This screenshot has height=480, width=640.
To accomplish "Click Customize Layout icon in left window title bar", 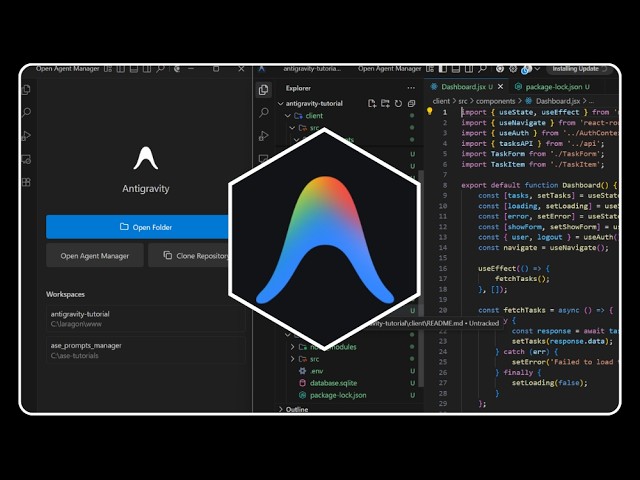I will [x=108, y=69].
